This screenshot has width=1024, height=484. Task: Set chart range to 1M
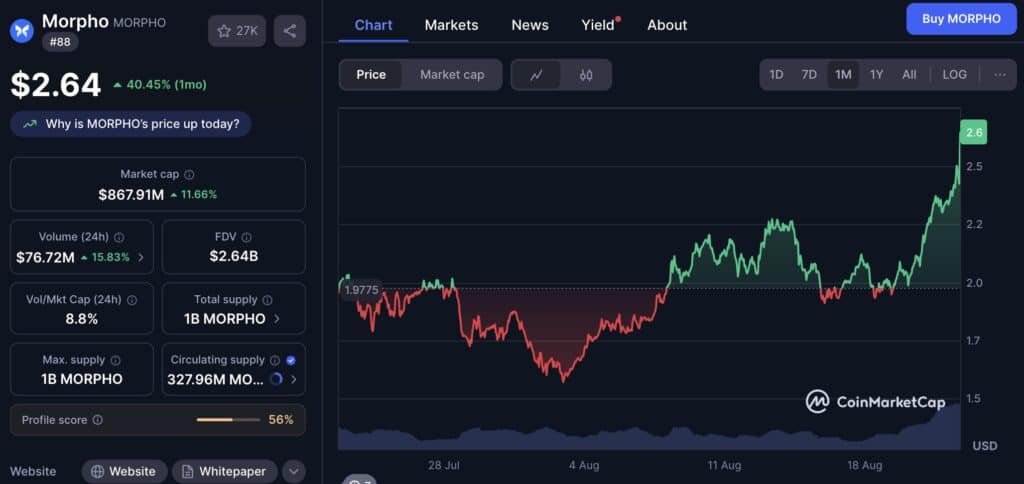pyautogui.click(x=843, y=74)
